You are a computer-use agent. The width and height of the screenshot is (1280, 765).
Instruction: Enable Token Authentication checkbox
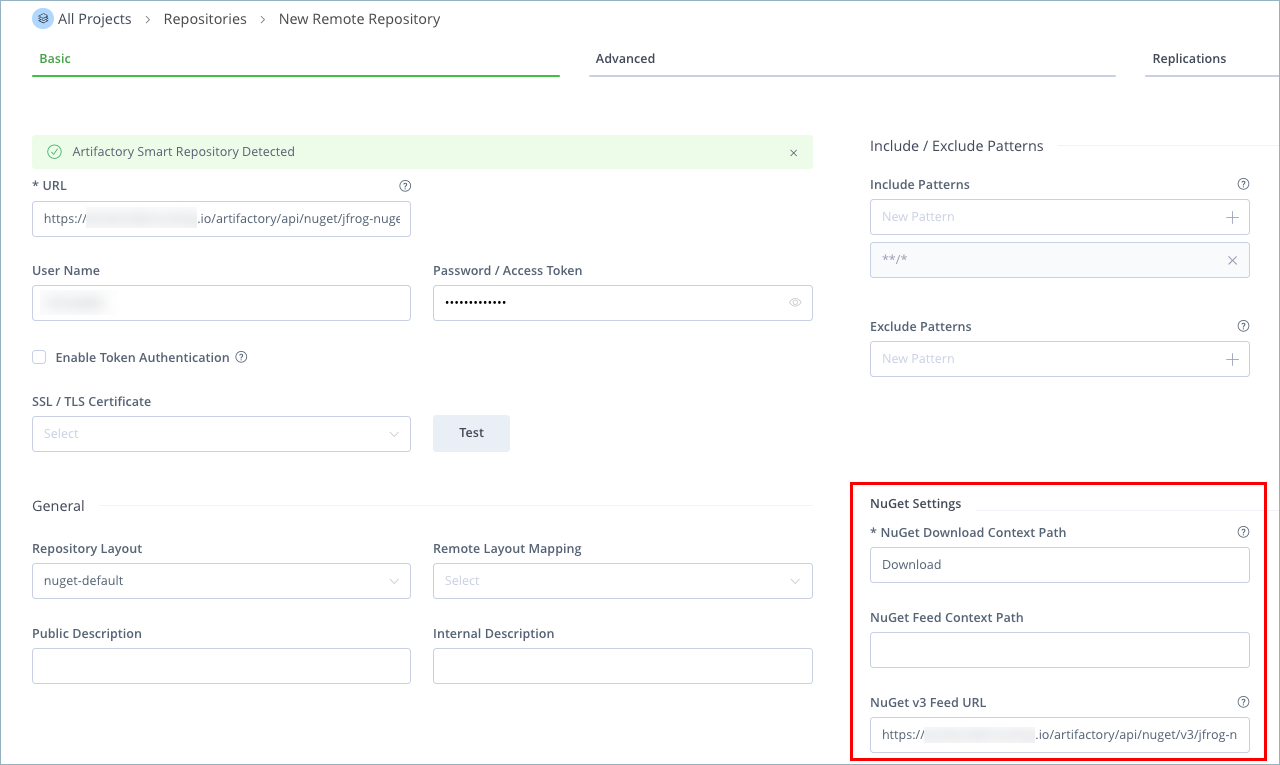coord(39,357)
